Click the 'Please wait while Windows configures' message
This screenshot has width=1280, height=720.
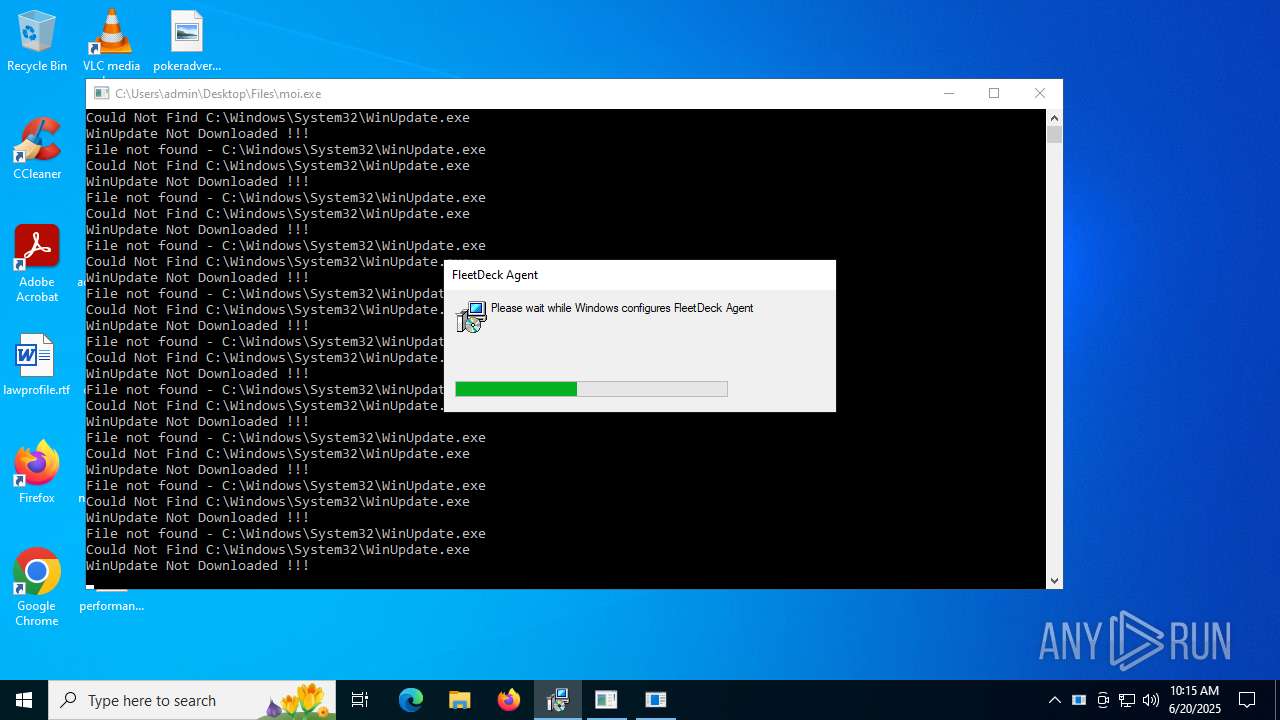coord(622,308)
